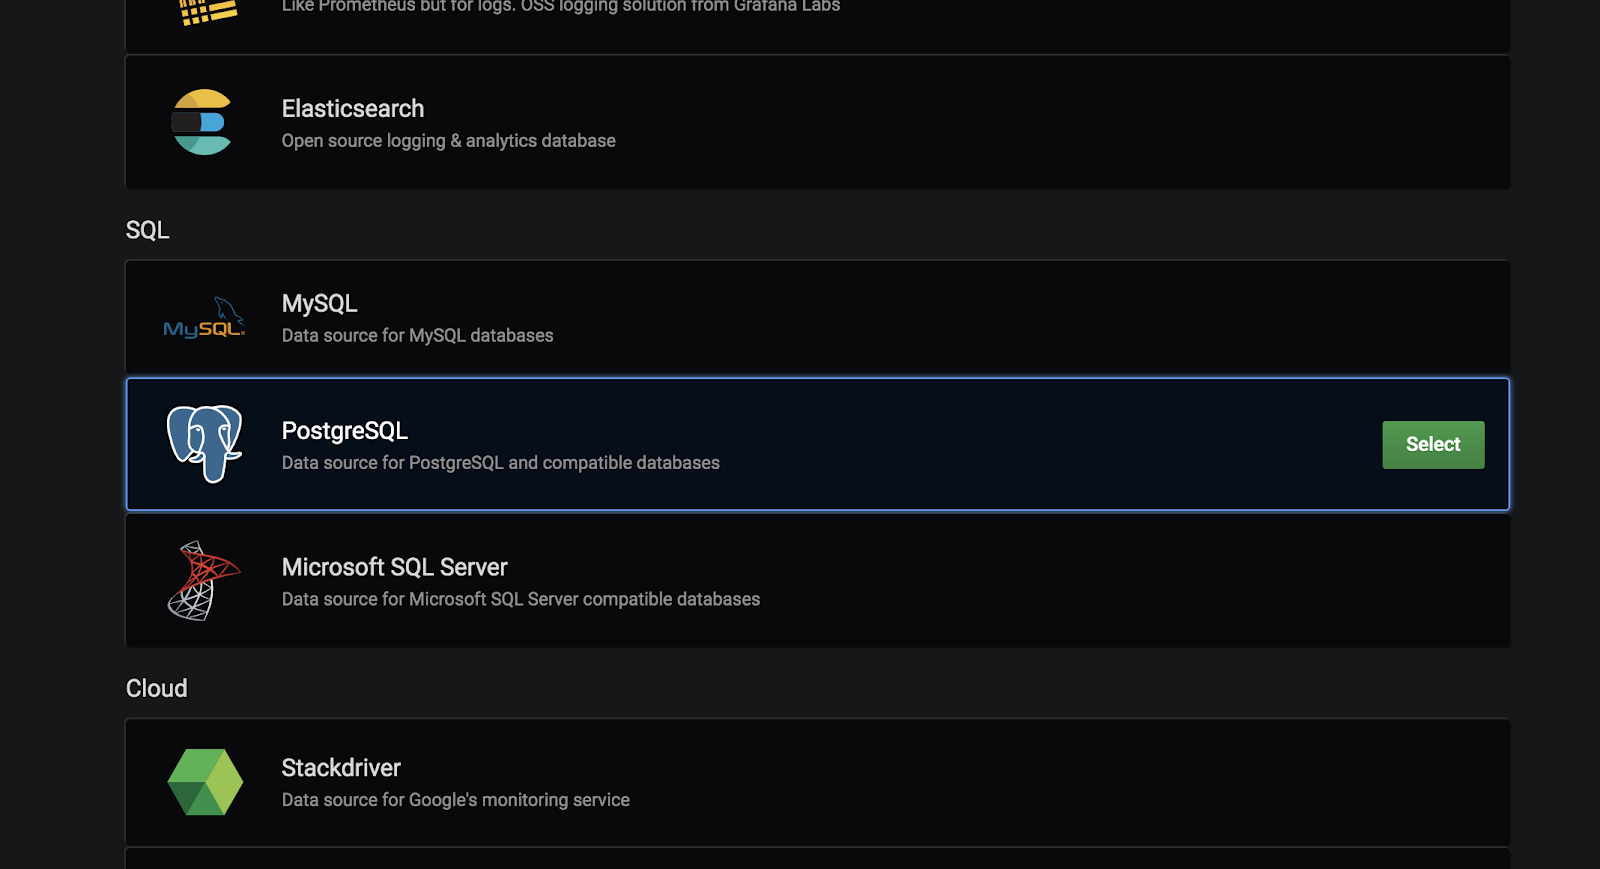Click the PostgreSQL title text
The height and width of the screenshot is (869, 1600).
344,430
